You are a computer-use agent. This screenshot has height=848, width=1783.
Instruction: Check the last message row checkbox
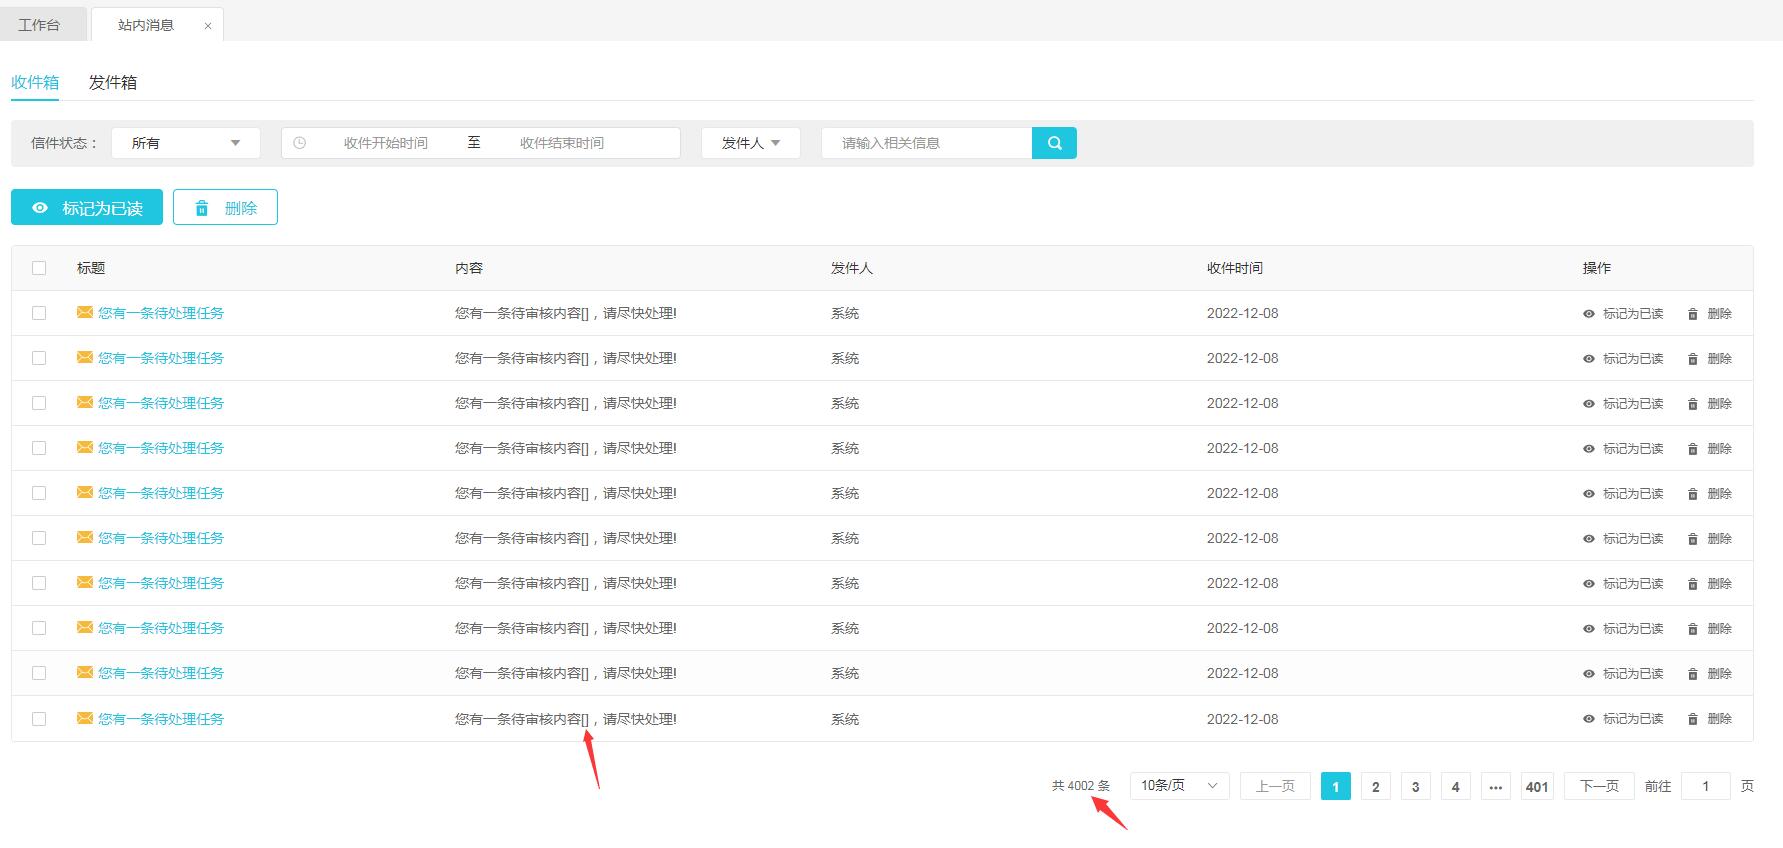(39, 719)
